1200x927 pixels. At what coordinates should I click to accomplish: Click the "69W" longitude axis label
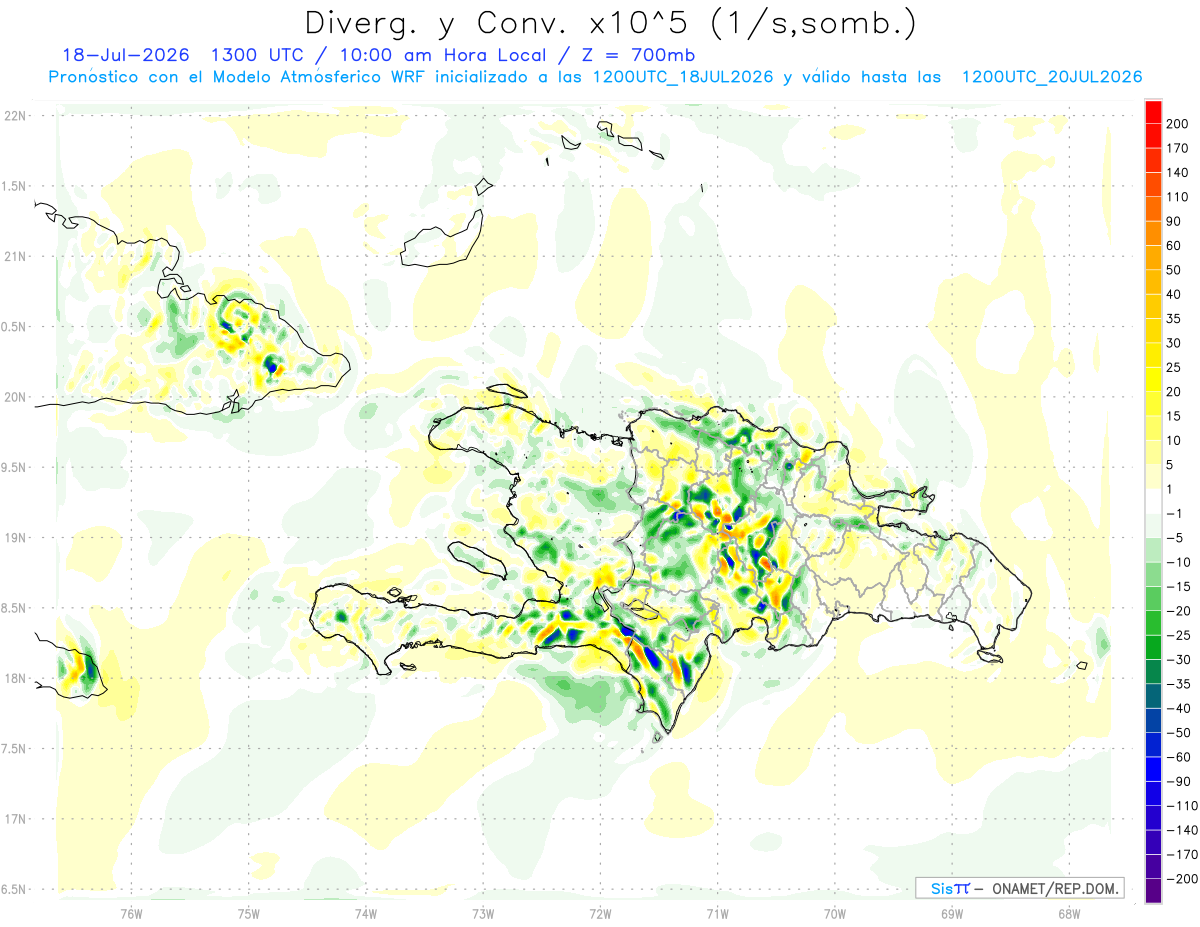click(x=951, y=912)
